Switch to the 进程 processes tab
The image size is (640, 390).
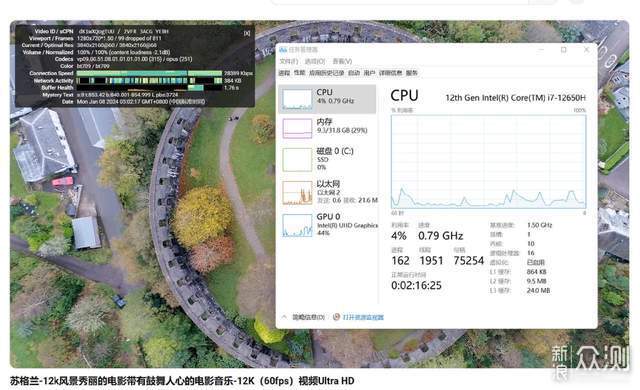pos(284,73)
